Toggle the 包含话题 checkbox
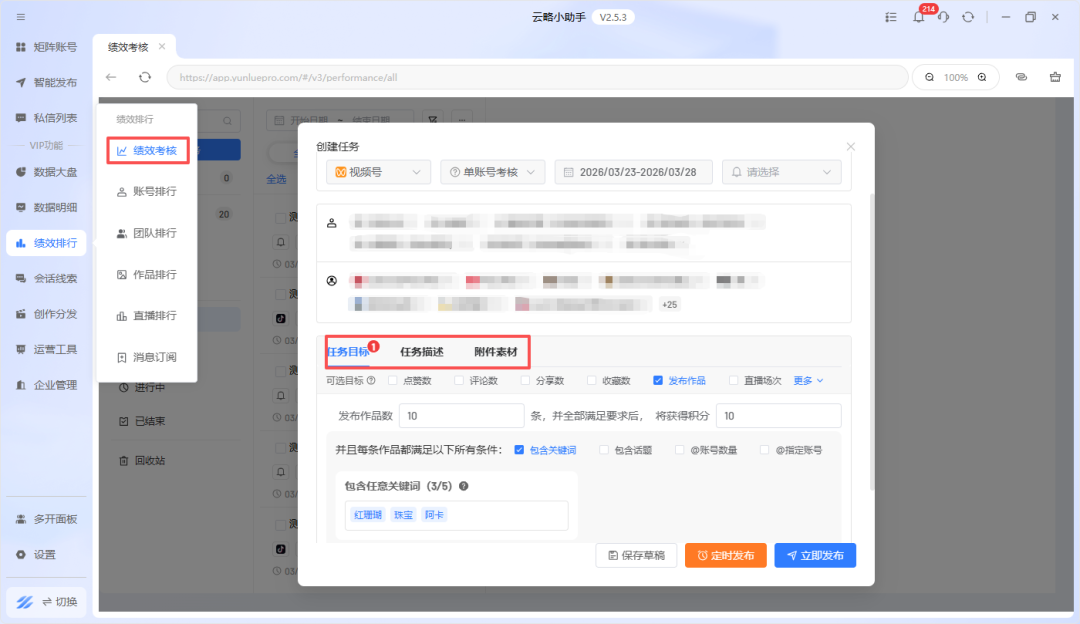The height and width of the screenshot is (624, 1080). click(x=604, y=450)
